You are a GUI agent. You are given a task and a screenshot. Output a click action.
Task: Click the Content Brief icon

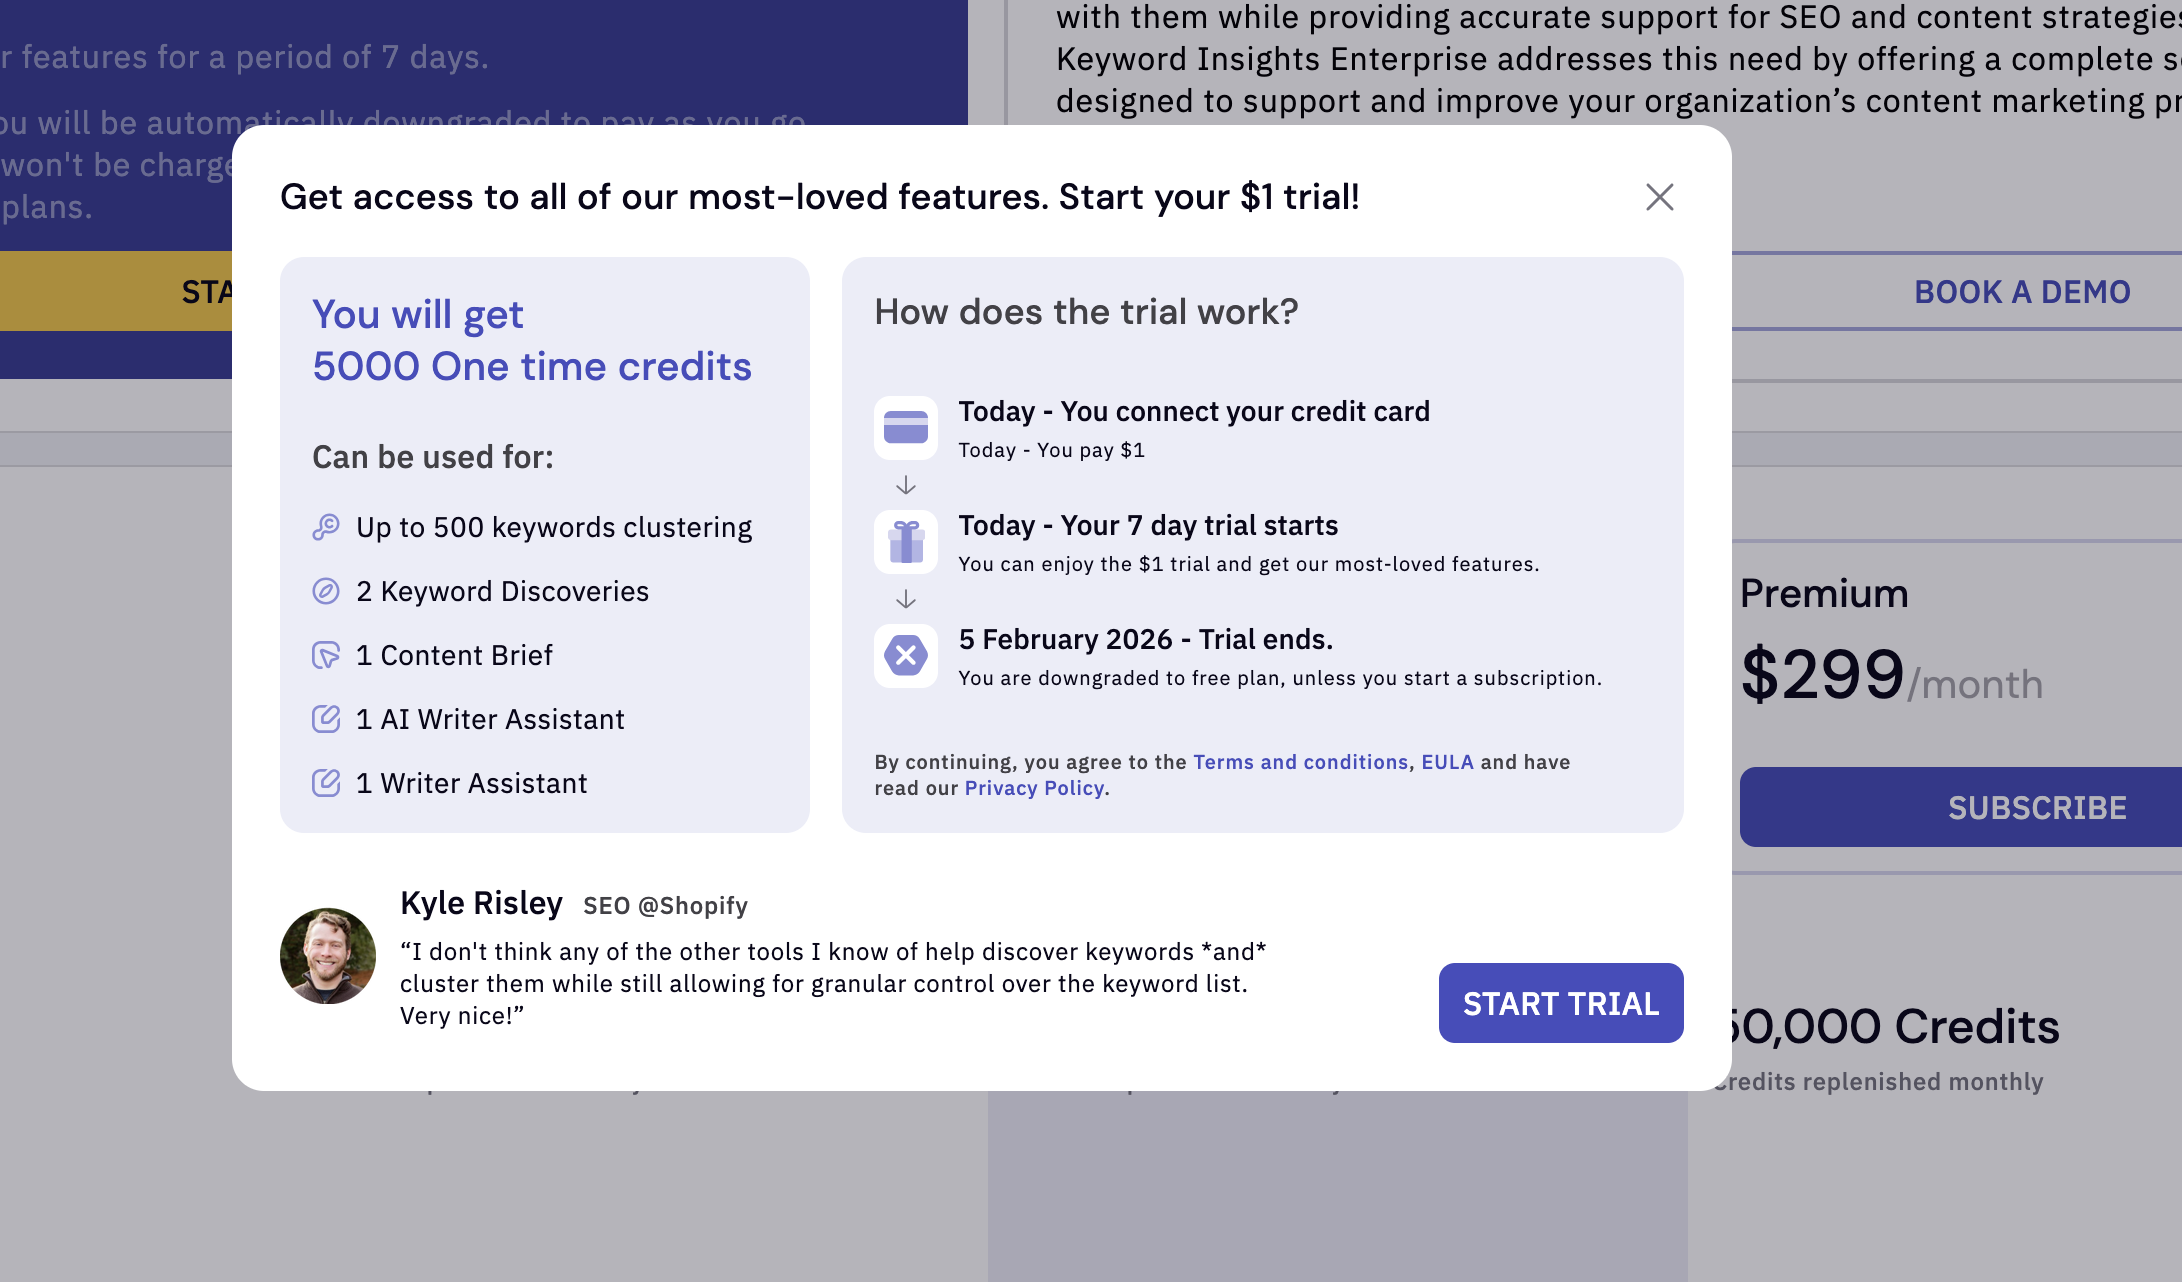326,655
